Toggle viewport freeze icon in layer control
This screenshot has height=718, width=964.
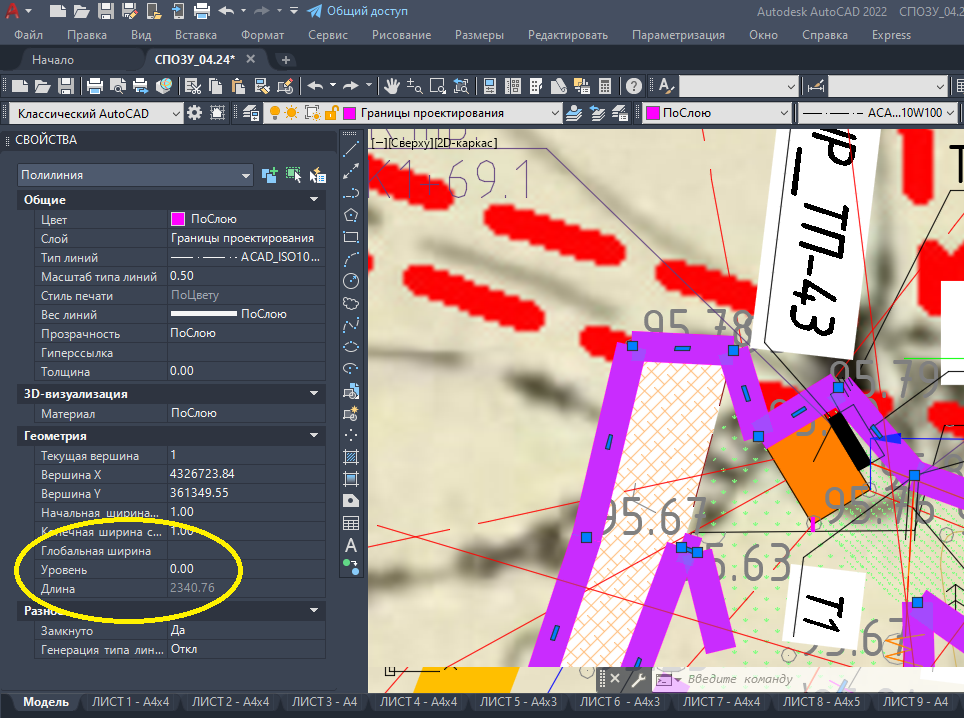[312, 113]
